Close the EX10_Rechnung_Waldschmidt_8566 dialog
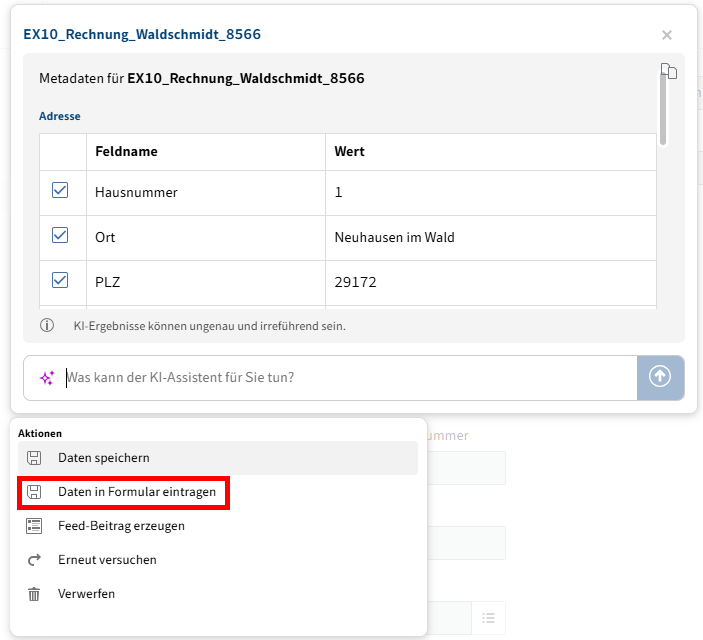 point(667,35)
